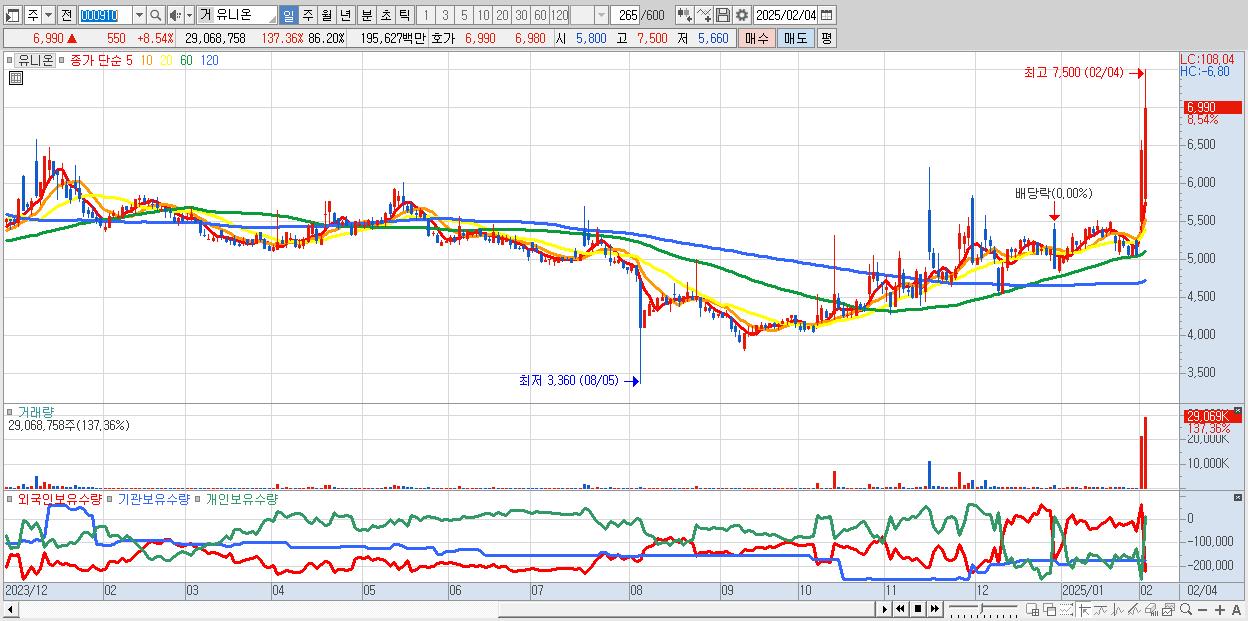Click the 거래량 volume panel label
Image resolution: width=1248 pixels, height=621 pixels.
coord(35,411)
